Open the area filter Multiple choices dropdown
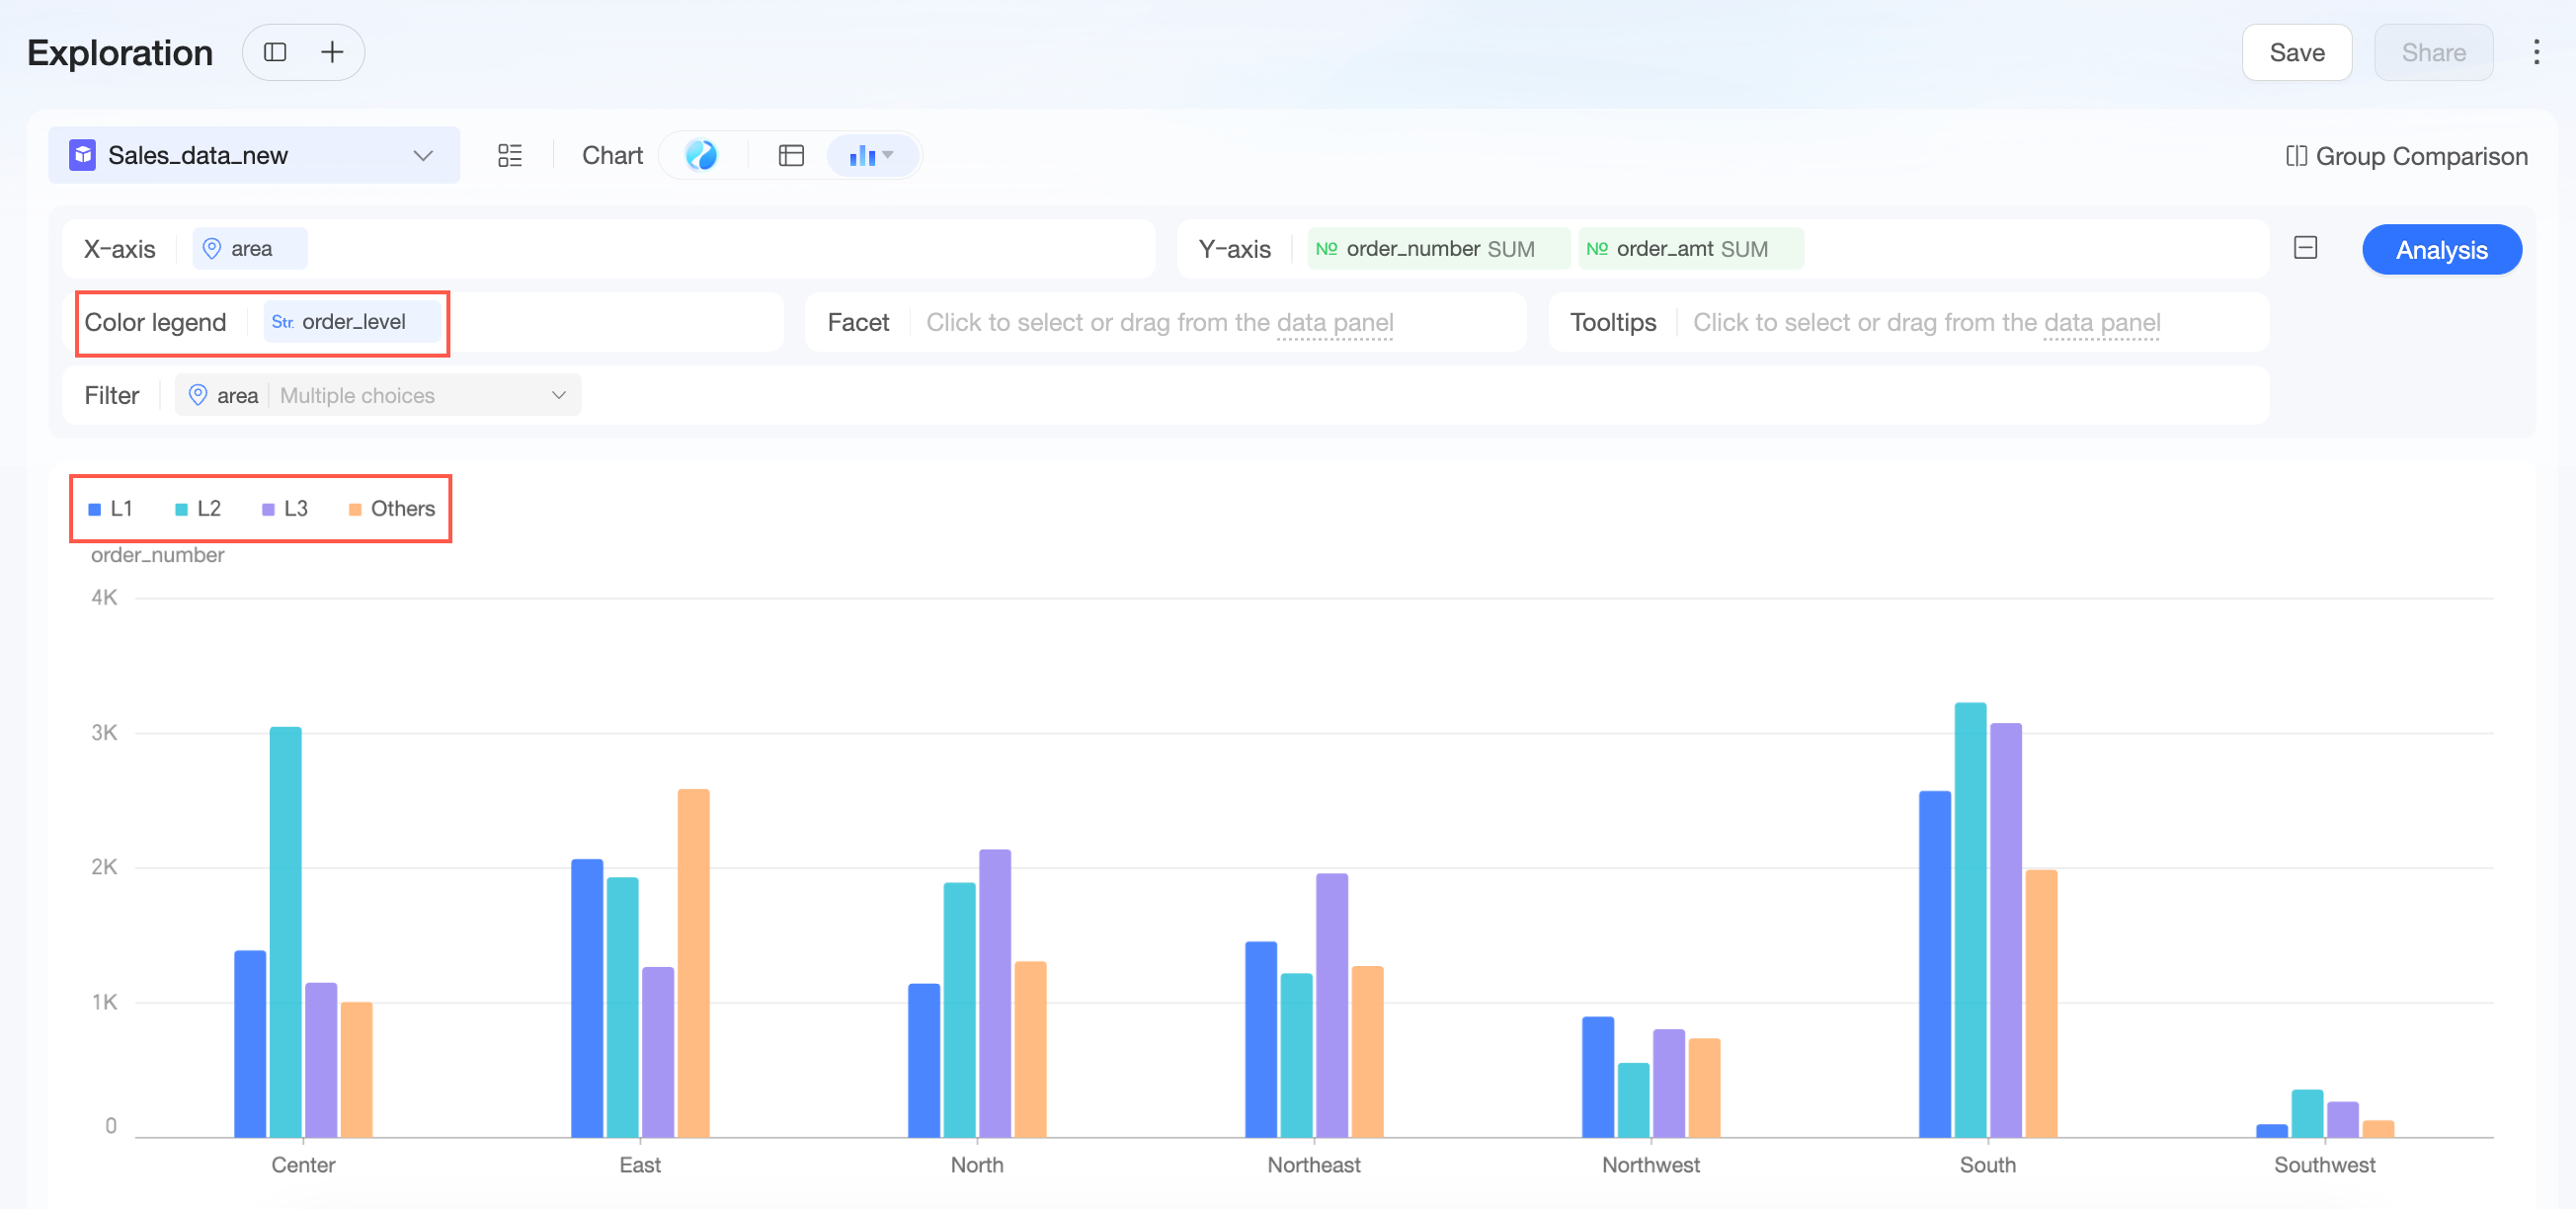Viewport: 2576px width, 1209px height. pyautogui.click(x=378, y=395)
